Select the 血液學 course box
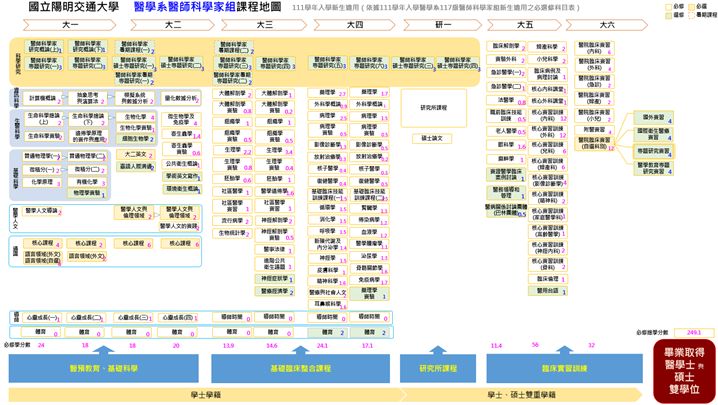The image size is (718, 405). click(x=369, y=233)
